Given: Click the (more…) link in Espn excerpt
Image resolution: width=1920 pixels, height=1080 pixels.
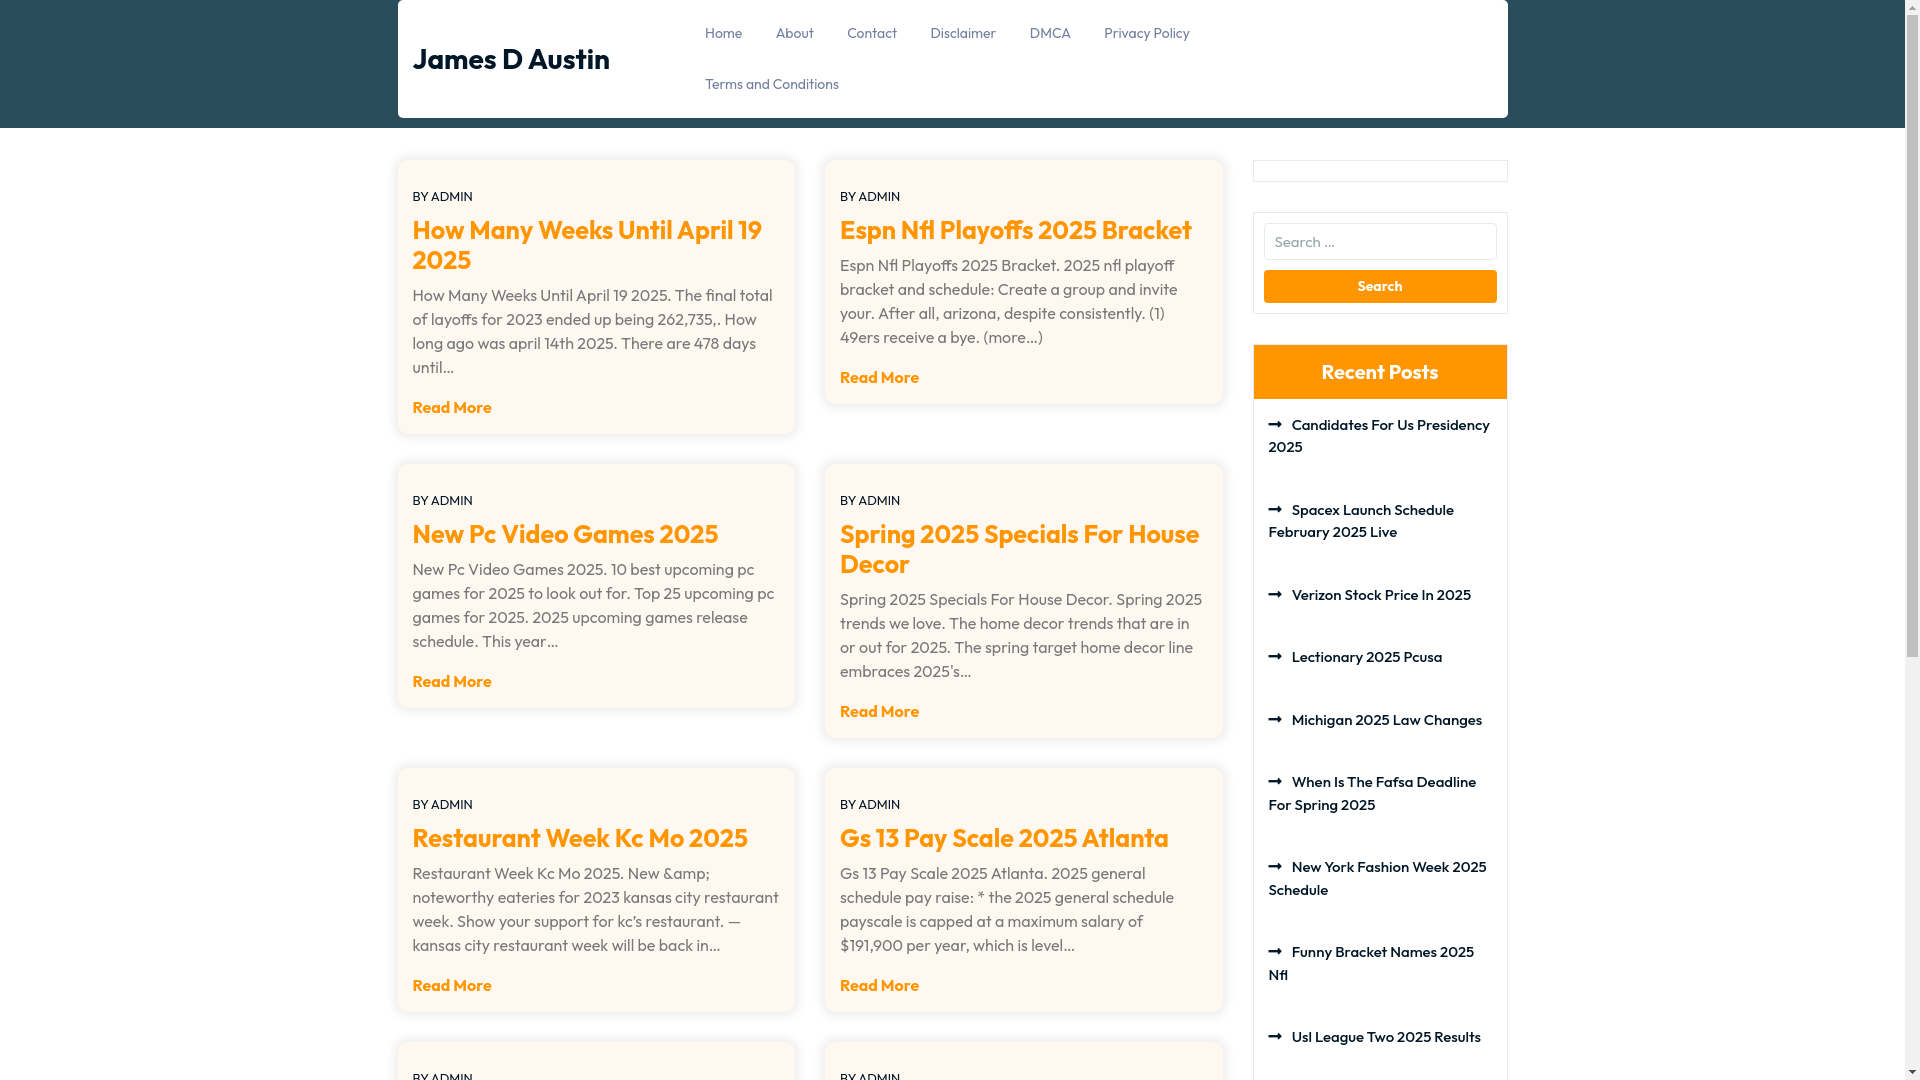Looking at the screenshot, I should pos(1012,337).
